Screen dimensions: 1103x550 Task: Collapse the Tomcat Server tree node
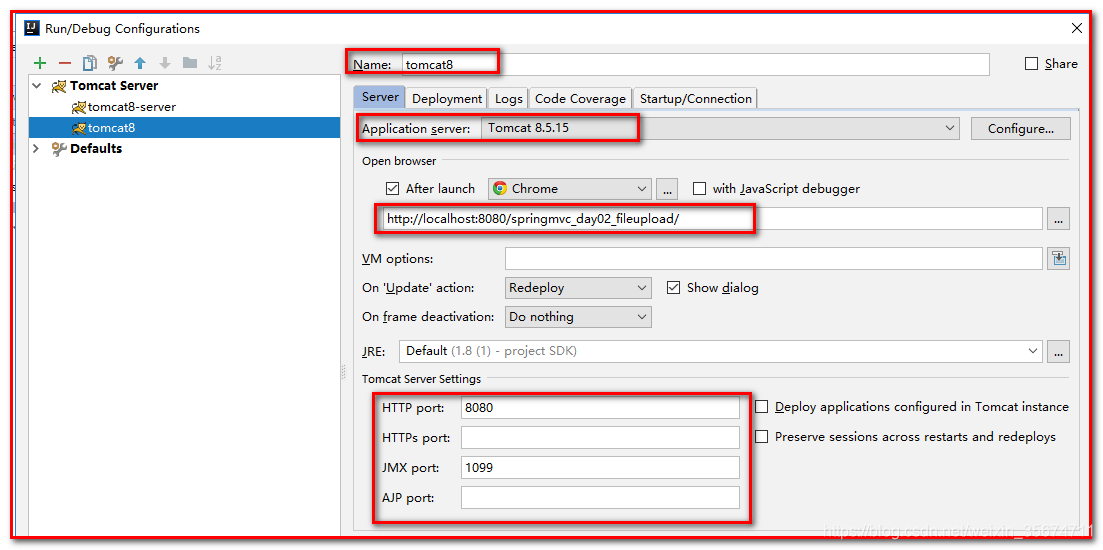[x=37, y=86]
